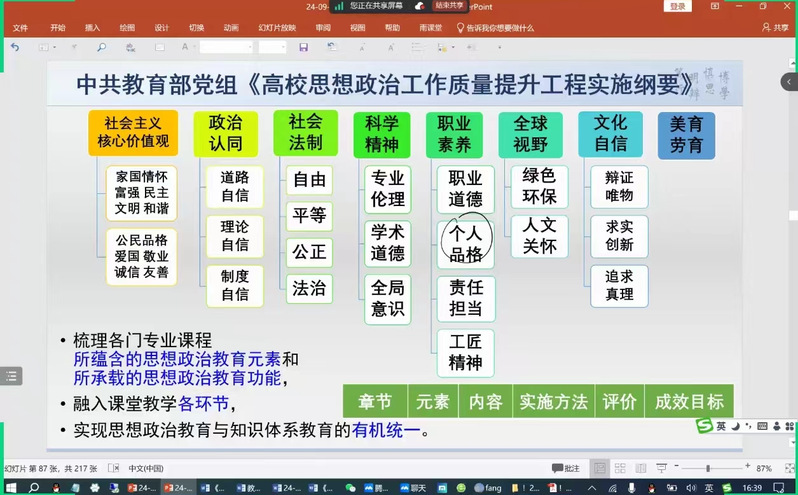Click Normal view icon in status bar
This screenshot has width=798, height=495.
click(599, 468)
